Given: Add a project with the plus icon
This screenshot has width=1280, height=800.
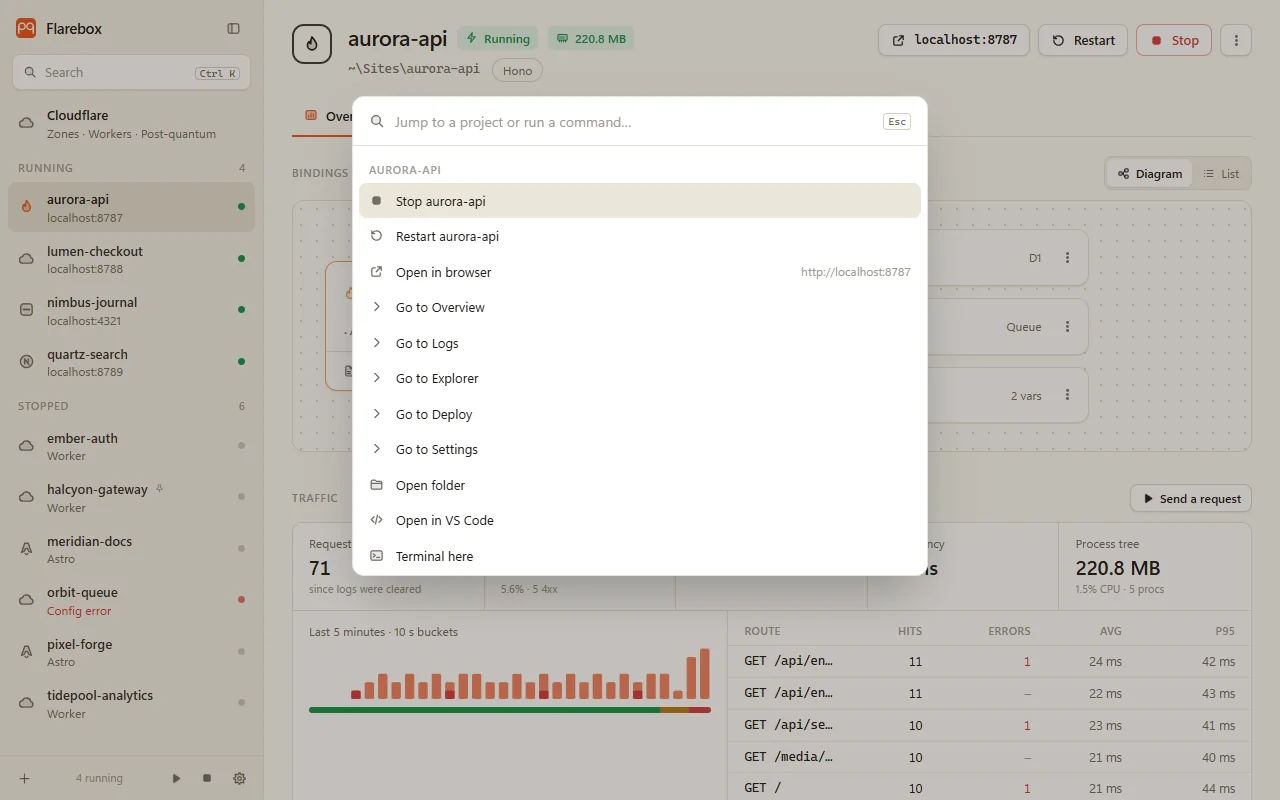Looking at the screenshot, I should pos(25,778).
